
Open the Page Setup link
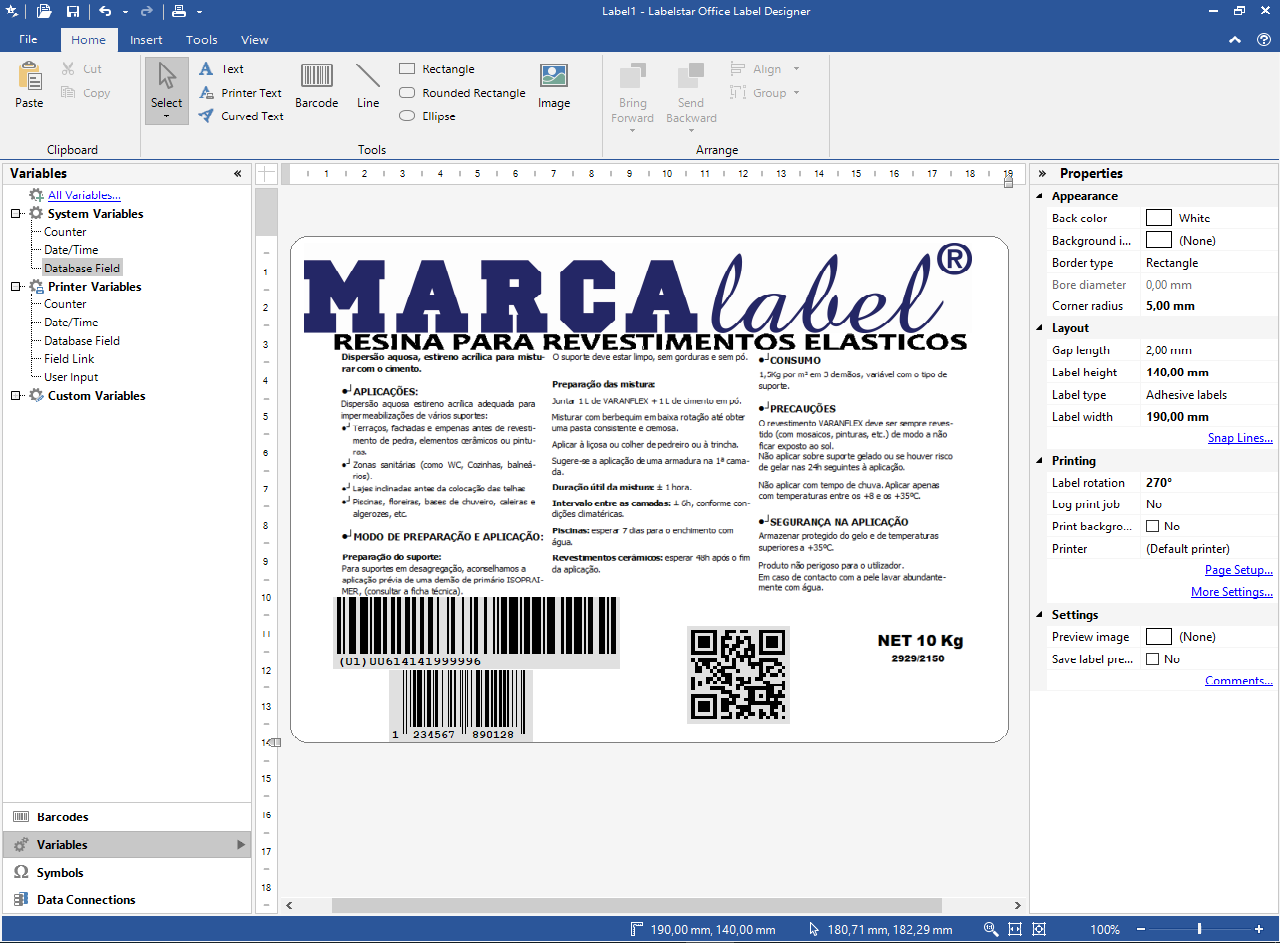point(1238,570)
